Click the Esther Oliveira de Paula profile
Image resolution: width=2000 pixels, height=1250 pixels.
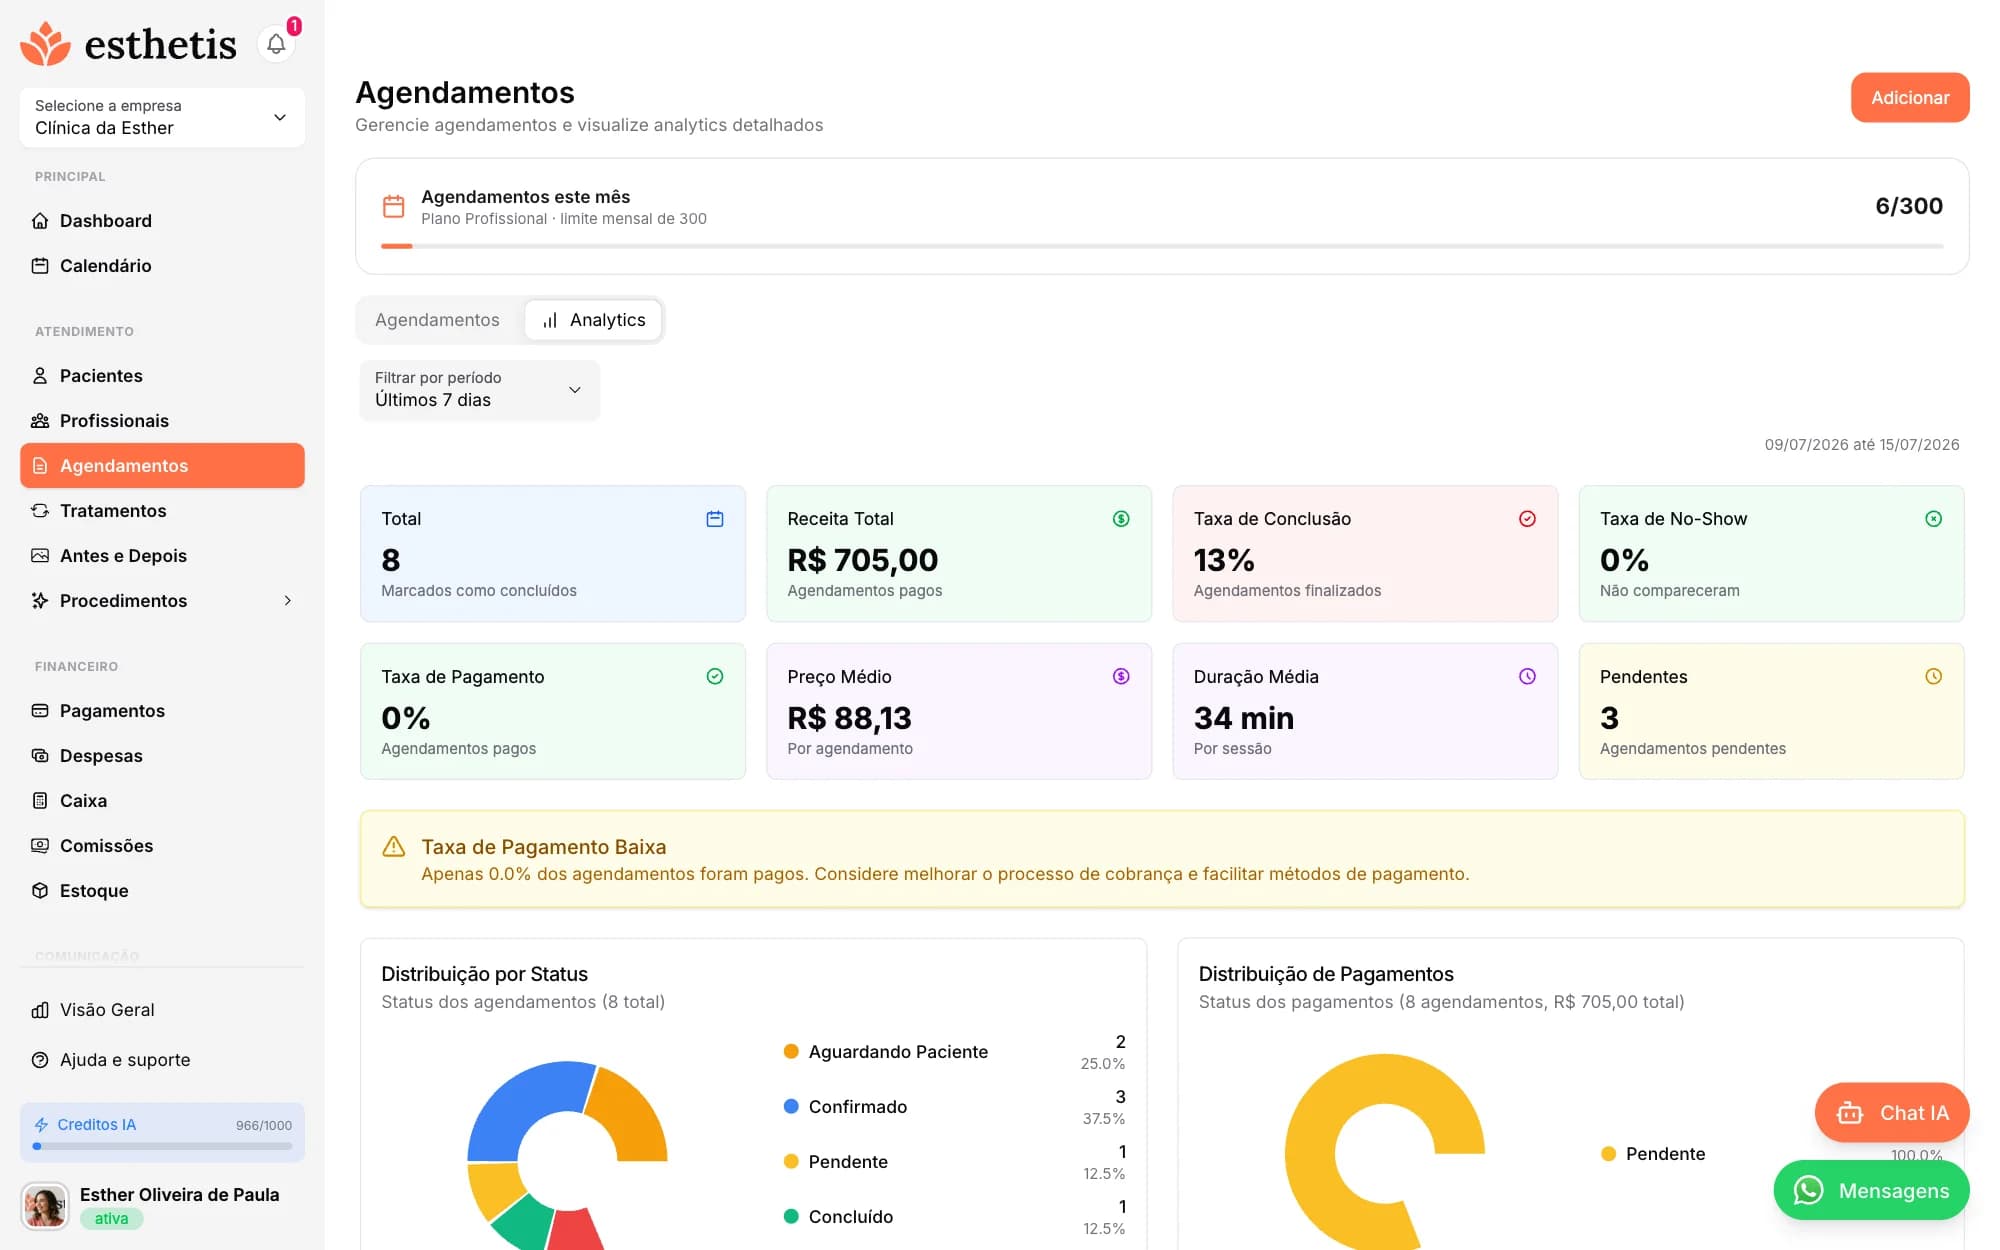pyautogui.click(x=162, y=1206)
